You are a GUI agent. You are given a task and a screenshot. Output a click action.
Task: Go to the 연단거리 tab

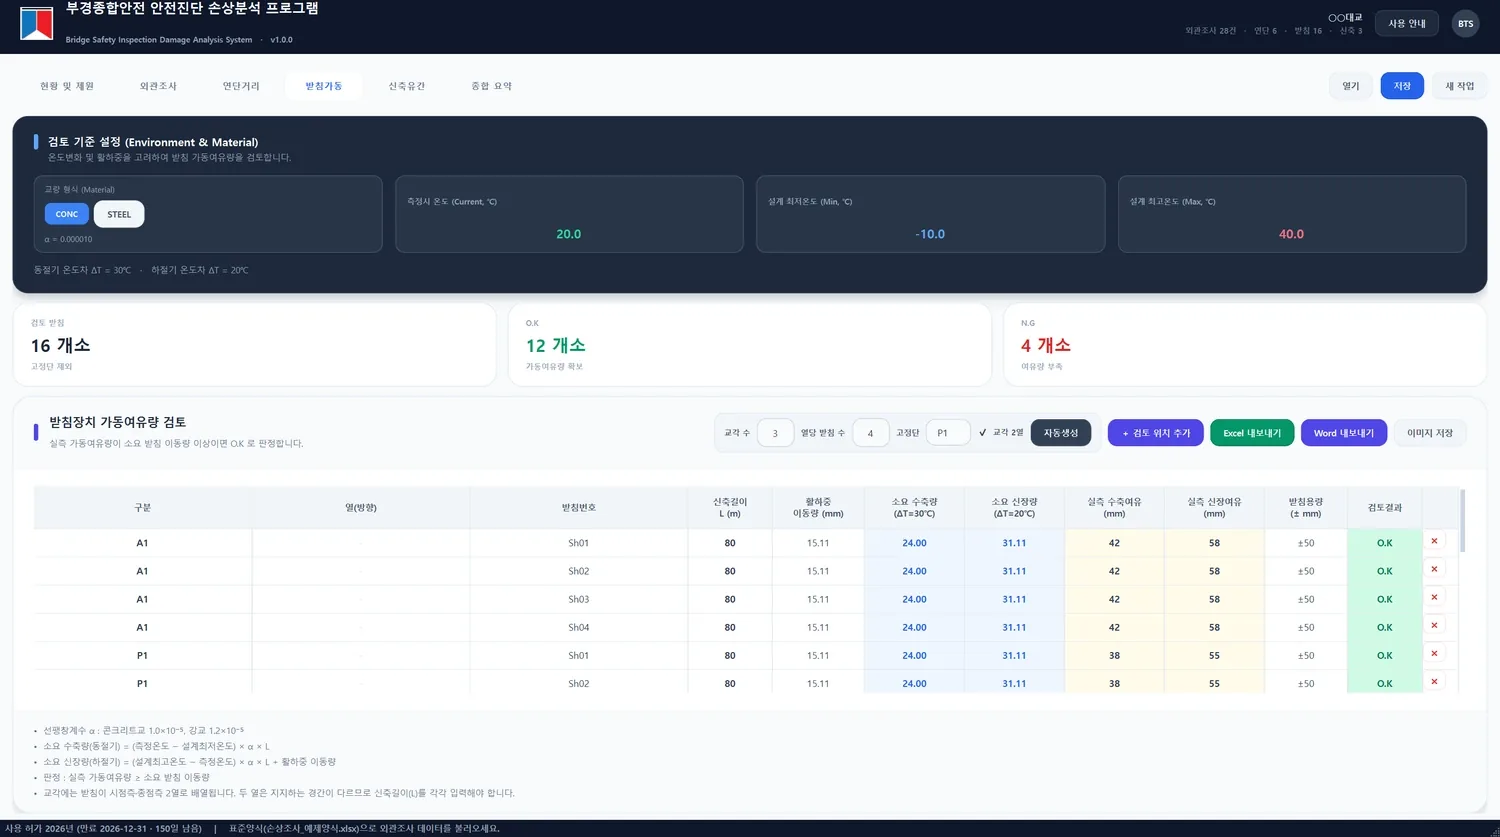241,86
